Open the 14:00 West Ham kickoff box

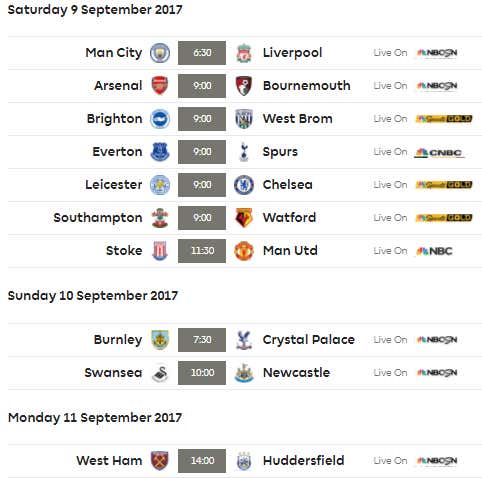(x=202, y=461)
